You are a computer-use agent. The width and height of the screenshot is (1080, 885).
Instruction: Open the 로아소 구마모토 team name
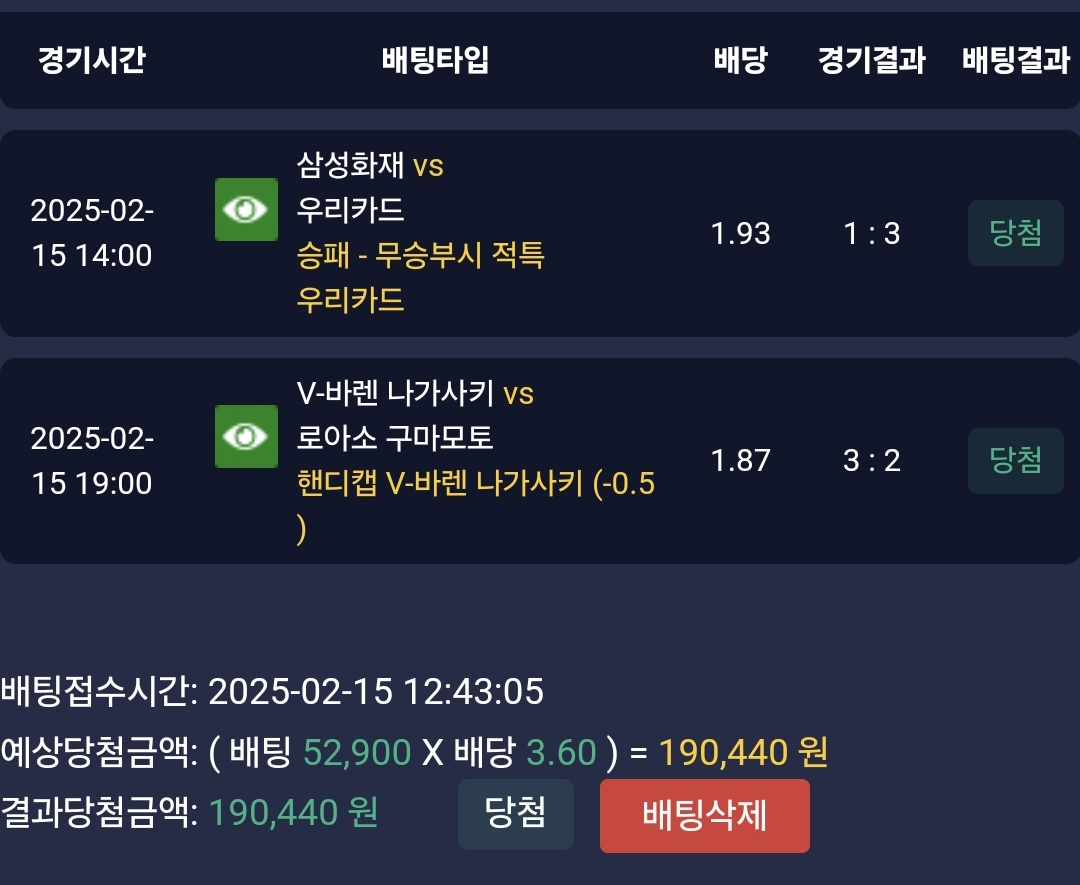point(395,438)
